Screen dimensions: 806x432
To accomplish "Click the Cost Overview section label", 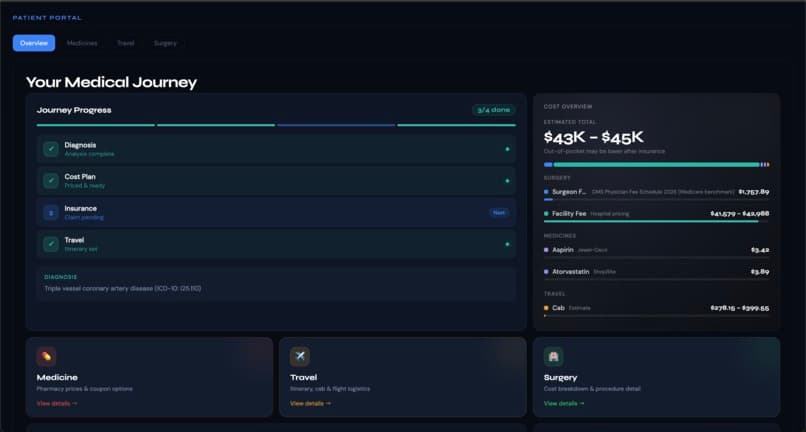I will point(568,106).
